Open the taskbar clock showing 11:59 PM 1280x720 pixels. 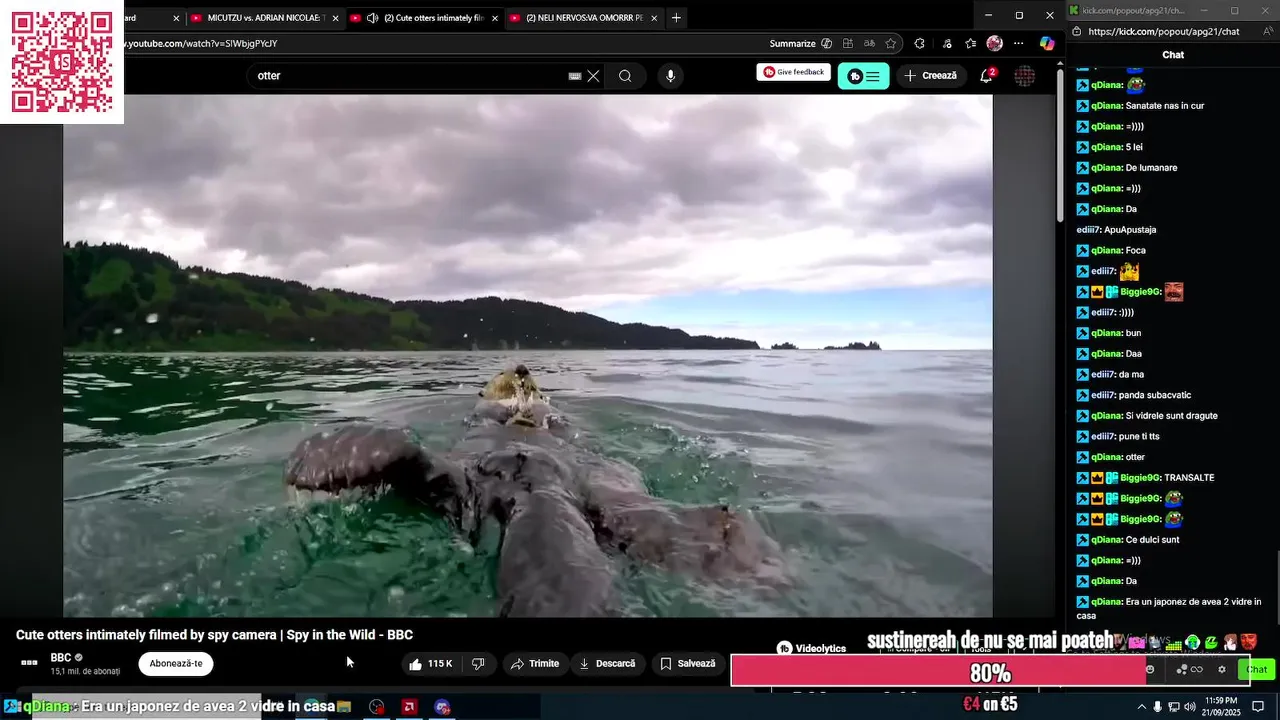pyautogui.click(x=1222, y=707)
